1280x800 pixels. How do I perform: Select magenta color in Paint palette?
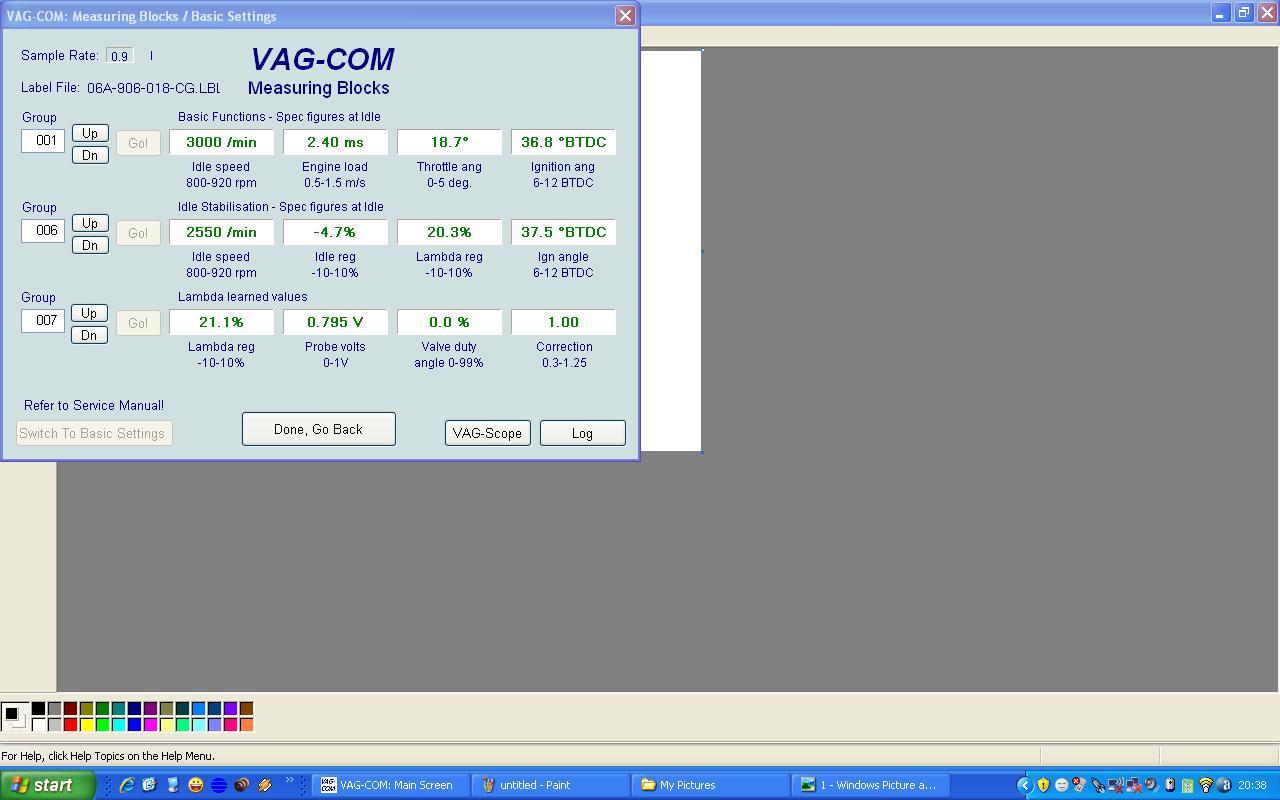tap(150, 724)
